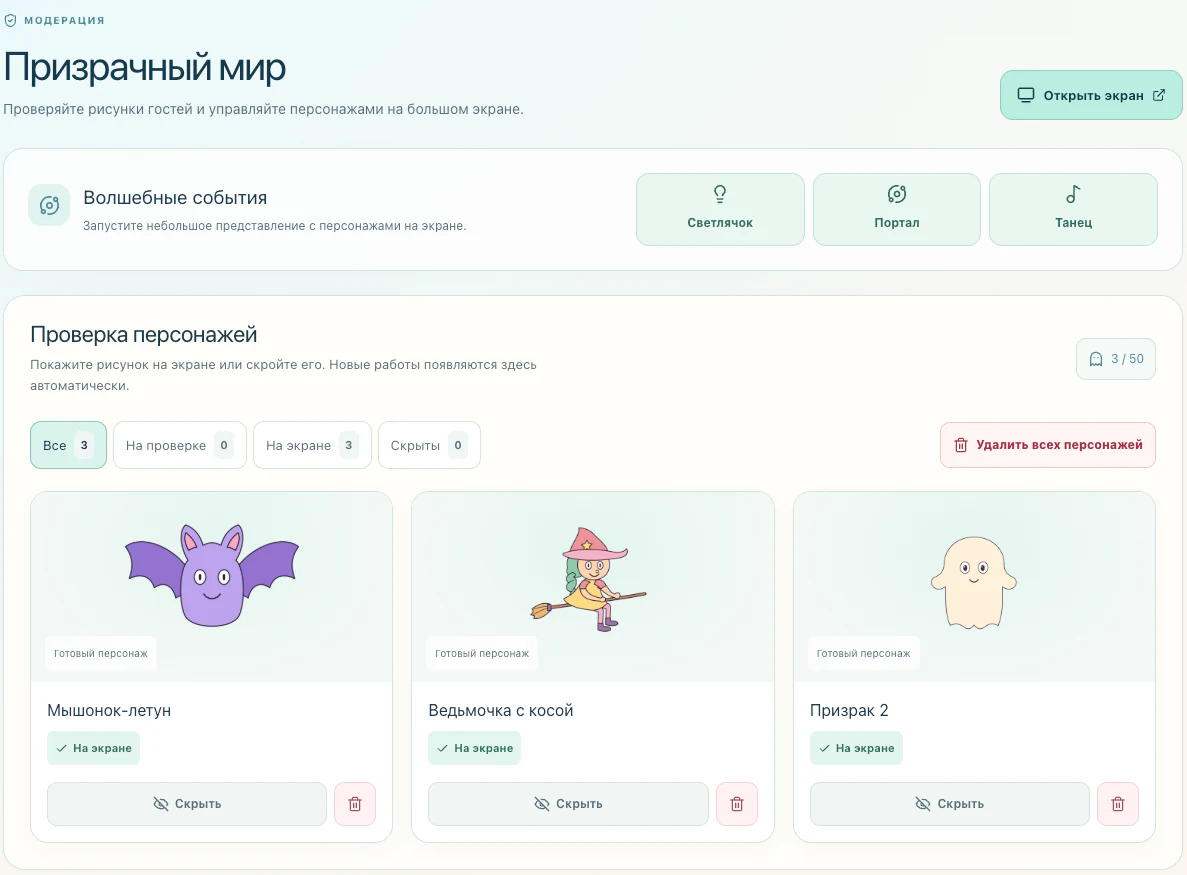Image resolution: width=1187 pixels, height=875 pixels.
Task: Switch to the На проверке filter
Action: pos(179,445)
